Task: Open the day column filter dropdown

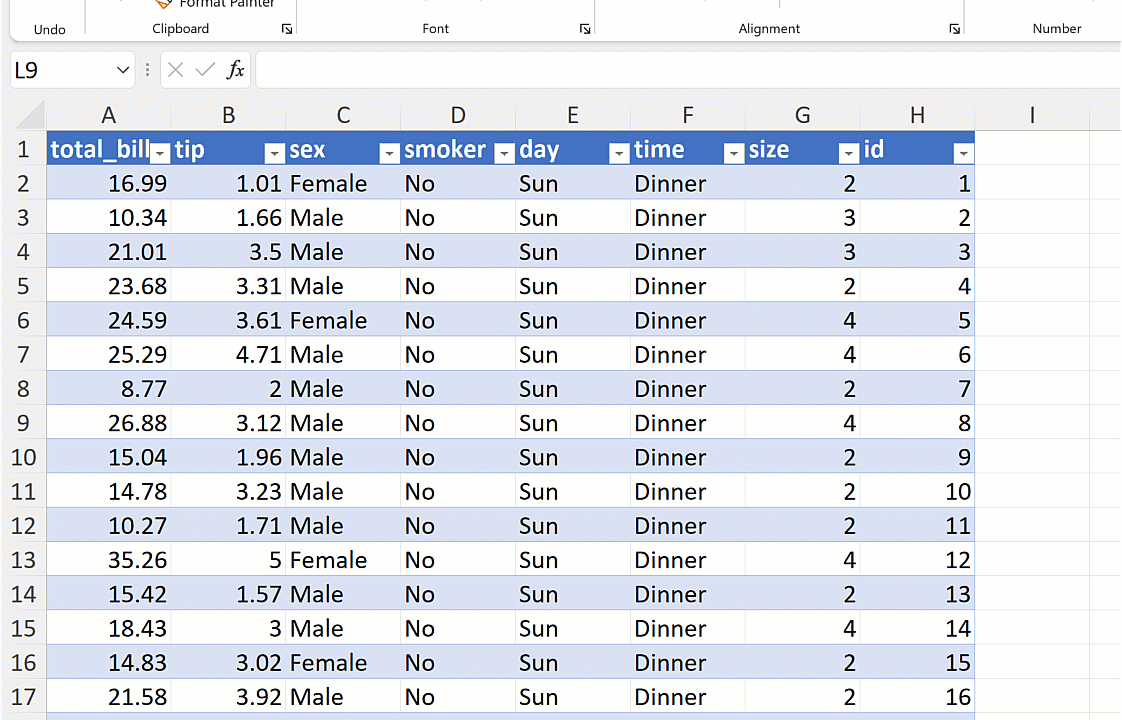Action: coord(619,152)
